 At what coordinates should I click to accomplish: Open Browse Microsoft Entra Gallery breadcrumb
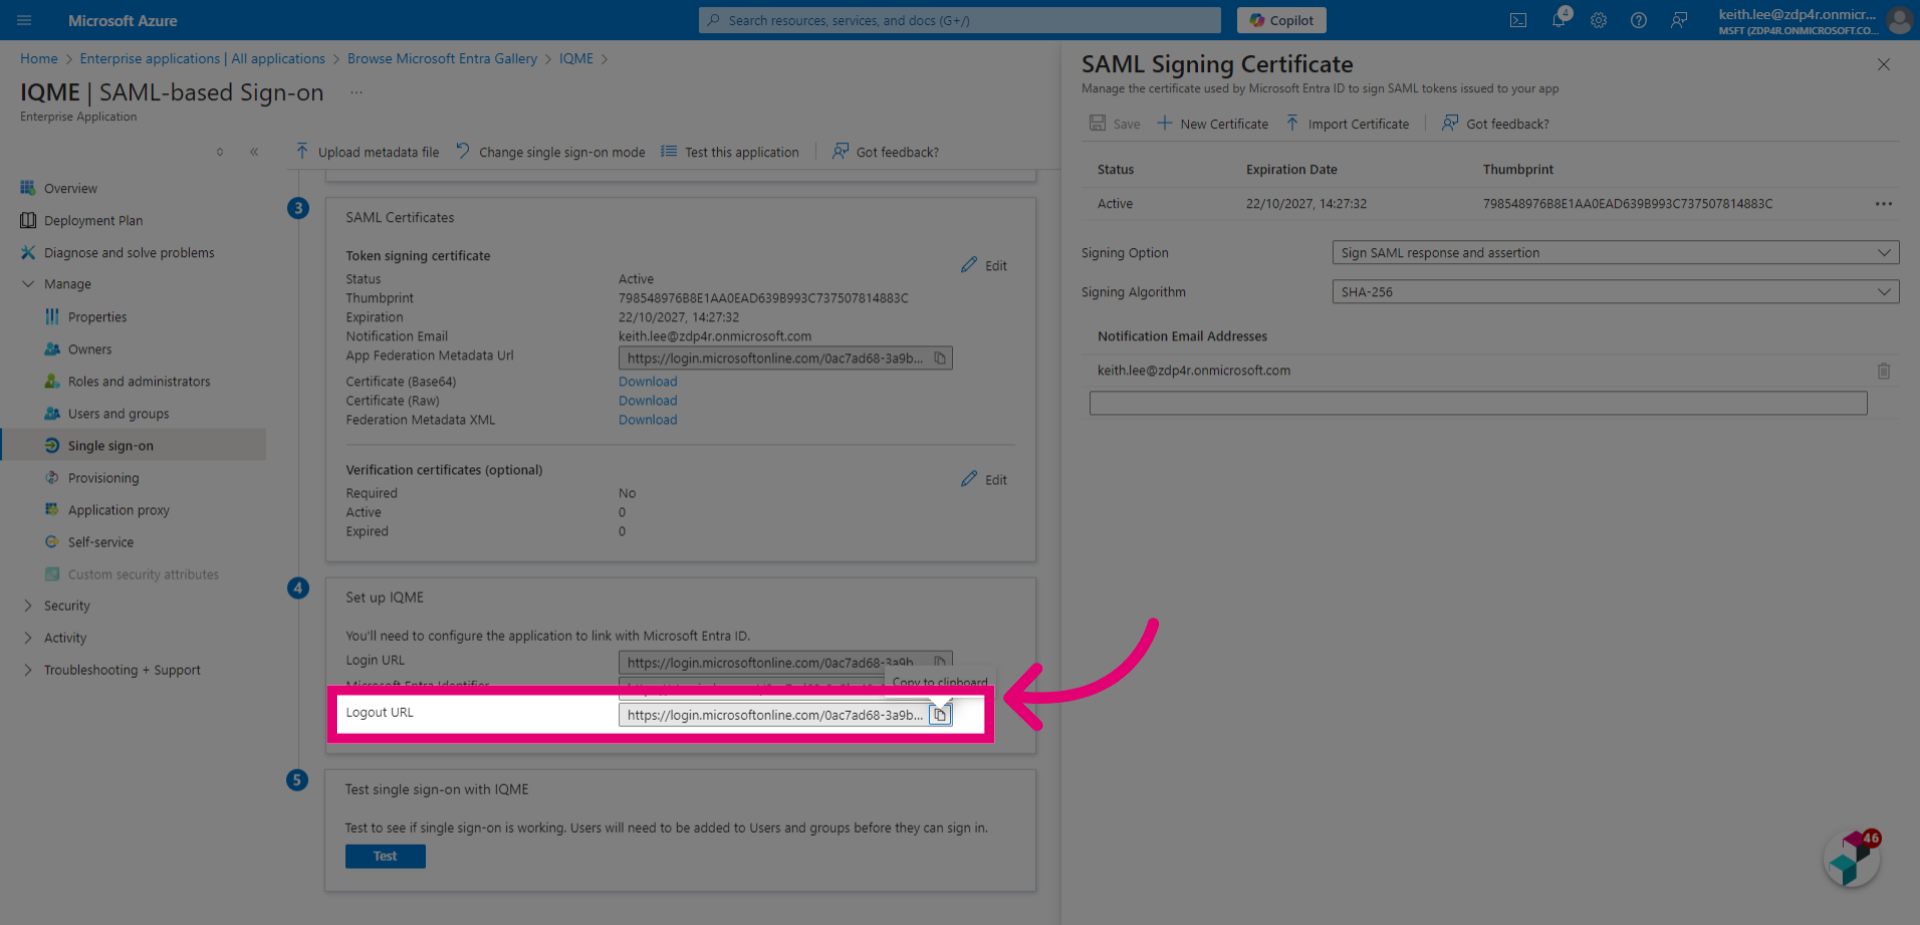[442, 59]
